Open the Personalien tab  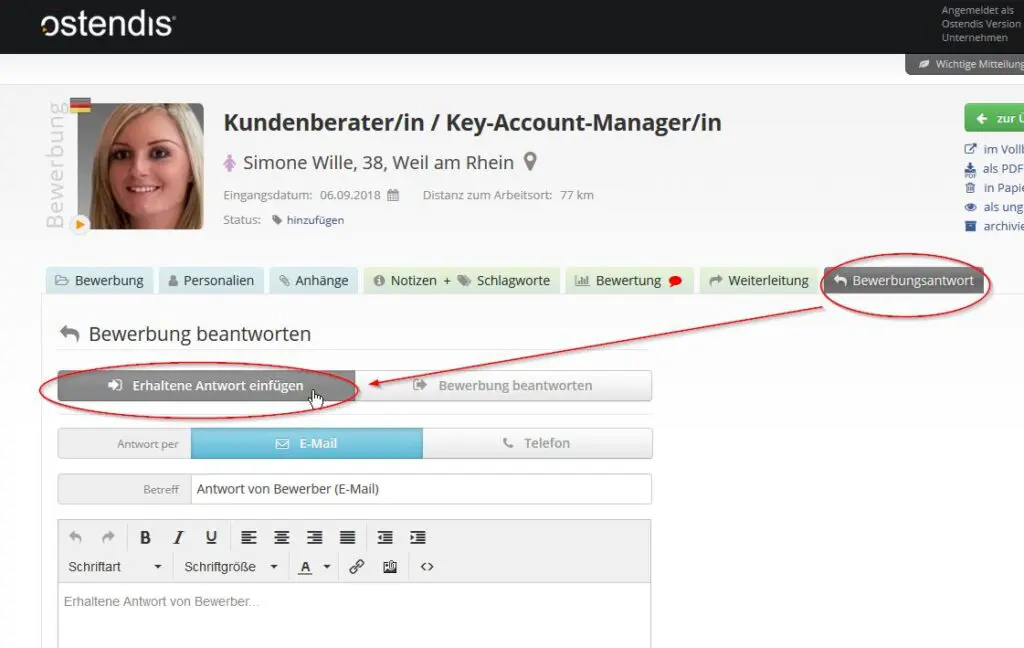point(212,280)
